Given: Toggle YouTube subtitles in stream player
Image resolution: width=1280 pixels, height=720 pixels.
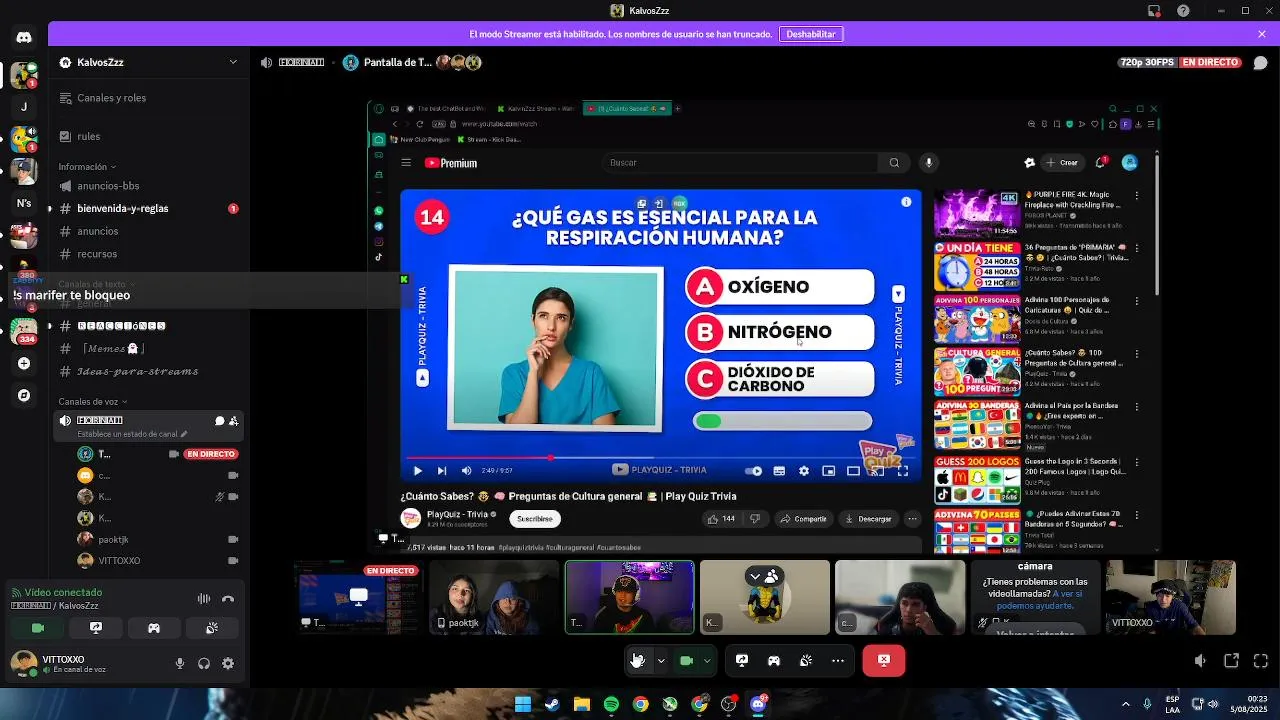Looking at the screenshot, I should point(779,471).
